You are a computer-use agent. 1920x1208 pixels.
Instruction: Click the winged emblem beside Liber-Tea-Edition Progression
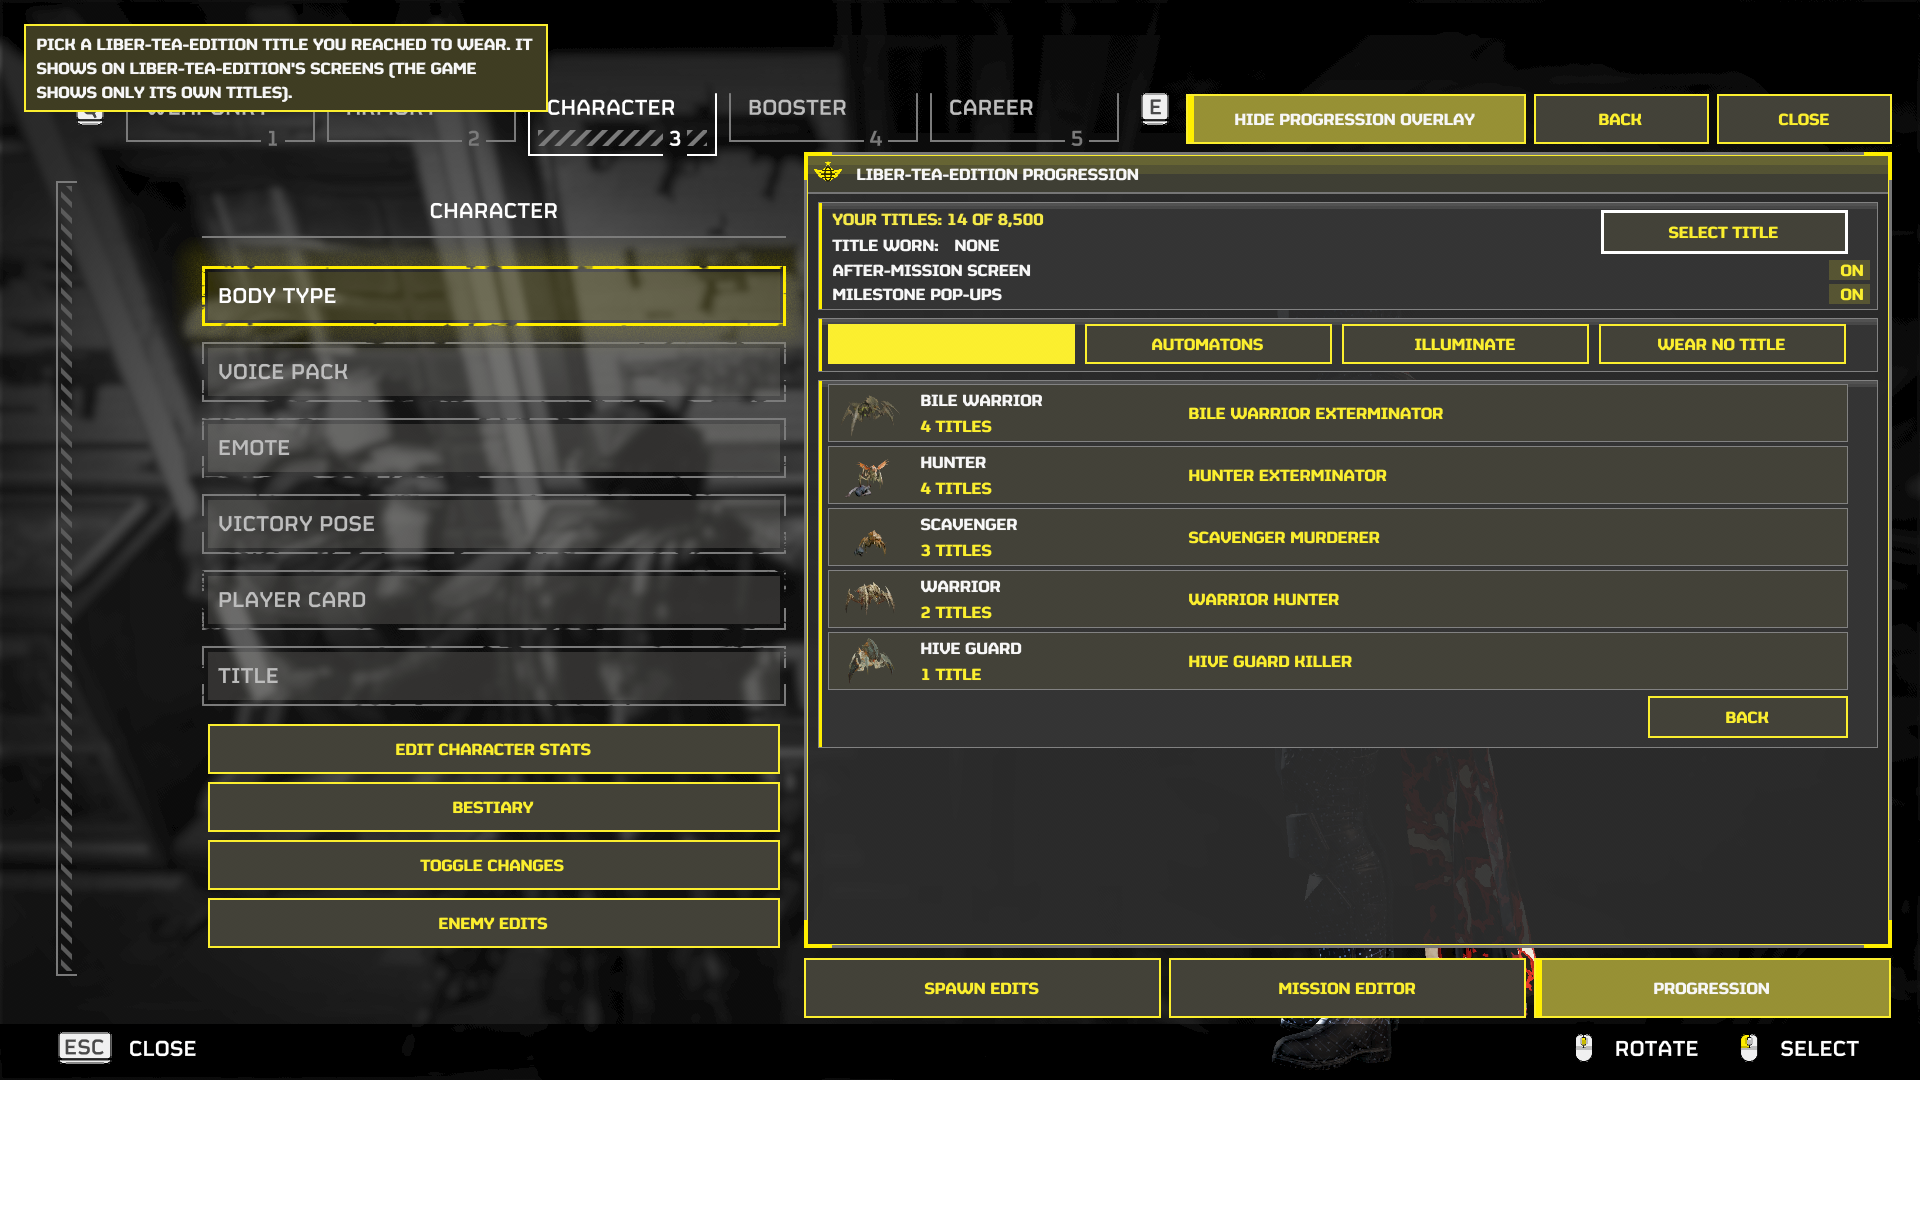click(x=828, y=173)
